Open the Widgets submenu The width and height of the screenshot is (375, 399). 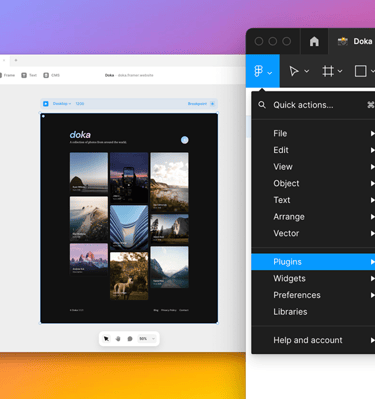(x=313, y=278)
